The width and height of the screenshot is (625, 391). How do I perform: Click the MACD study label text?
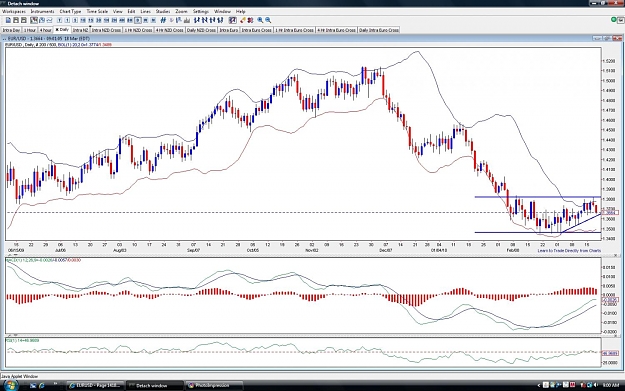coord(44,260)
